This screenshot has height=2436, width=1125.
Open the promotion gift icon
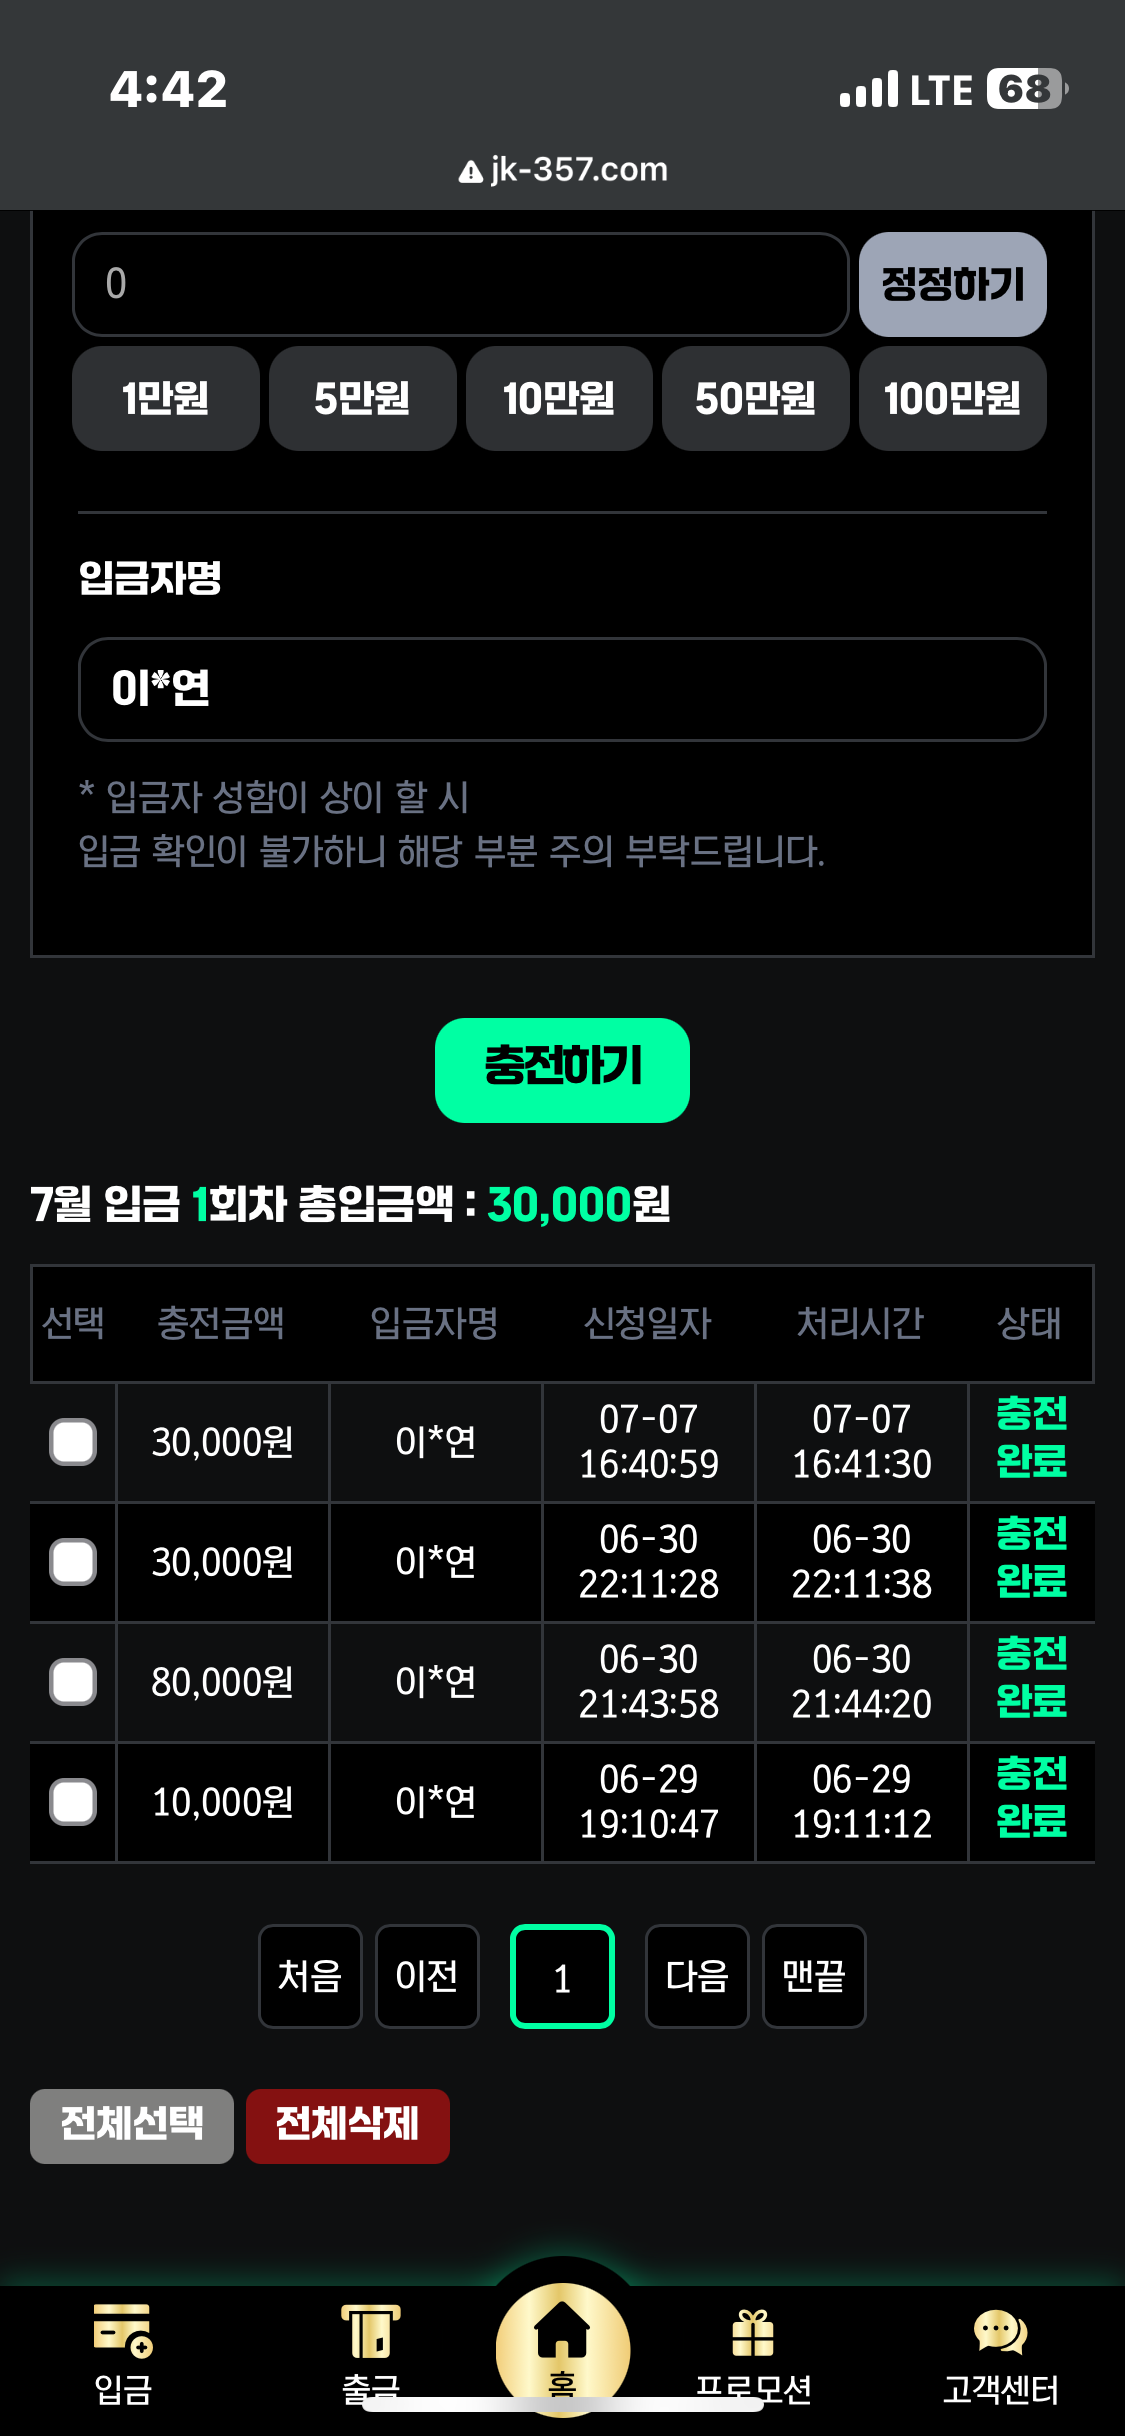point(752,2334)
